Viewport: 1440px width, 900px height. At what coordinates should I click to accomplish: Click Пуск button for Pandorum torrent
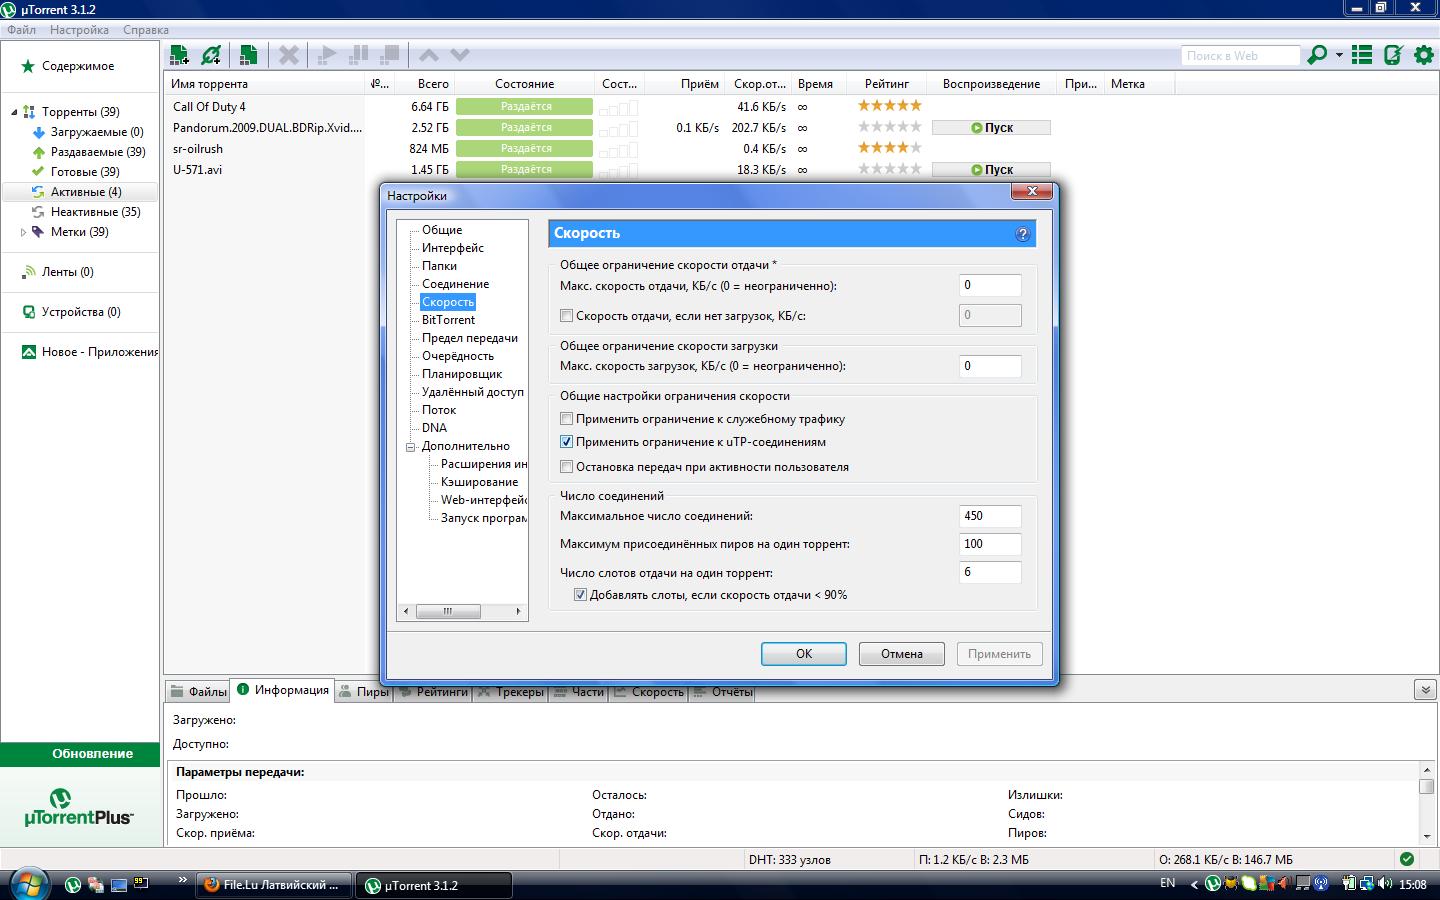(991, 128)
